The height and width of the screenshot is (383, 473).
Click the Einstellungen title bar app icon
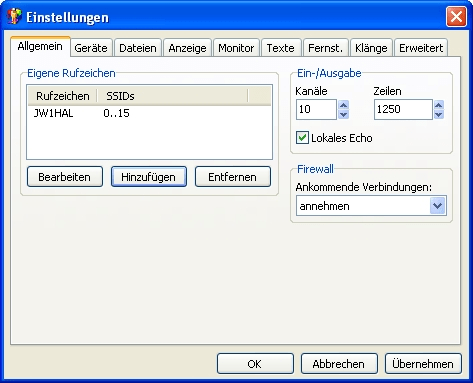14,16
